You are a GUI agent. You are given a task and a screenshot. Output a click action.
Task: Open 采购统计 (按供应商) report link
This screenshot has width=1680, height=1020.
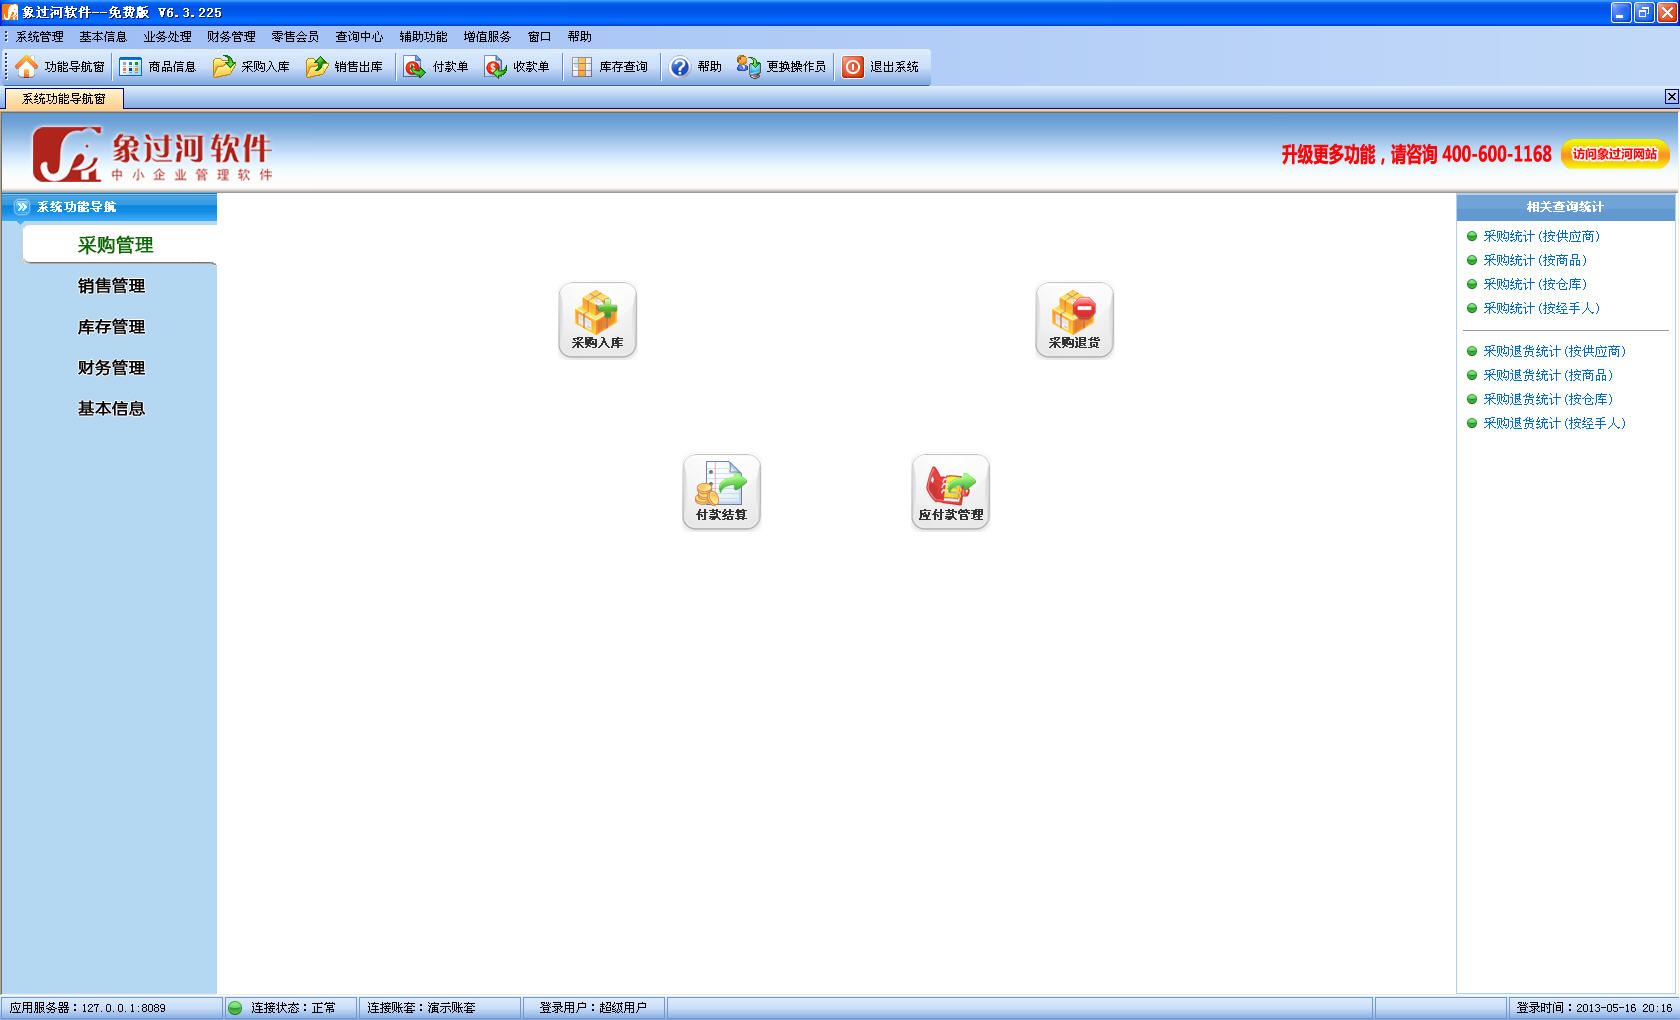click(1541, 237)
